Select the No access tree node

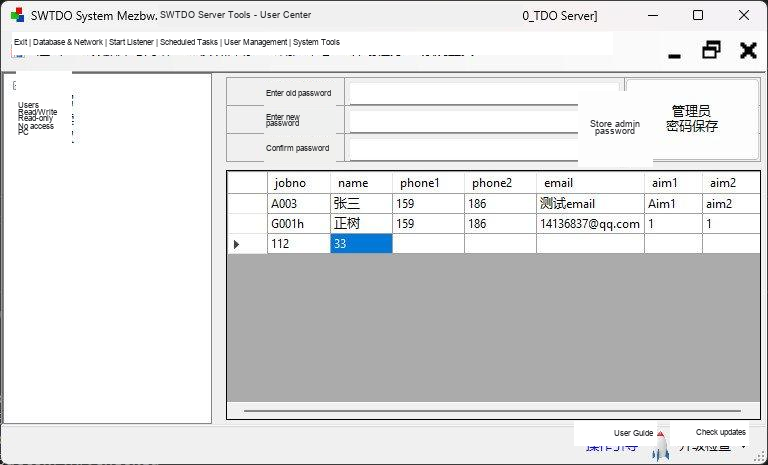coord(36,126)
